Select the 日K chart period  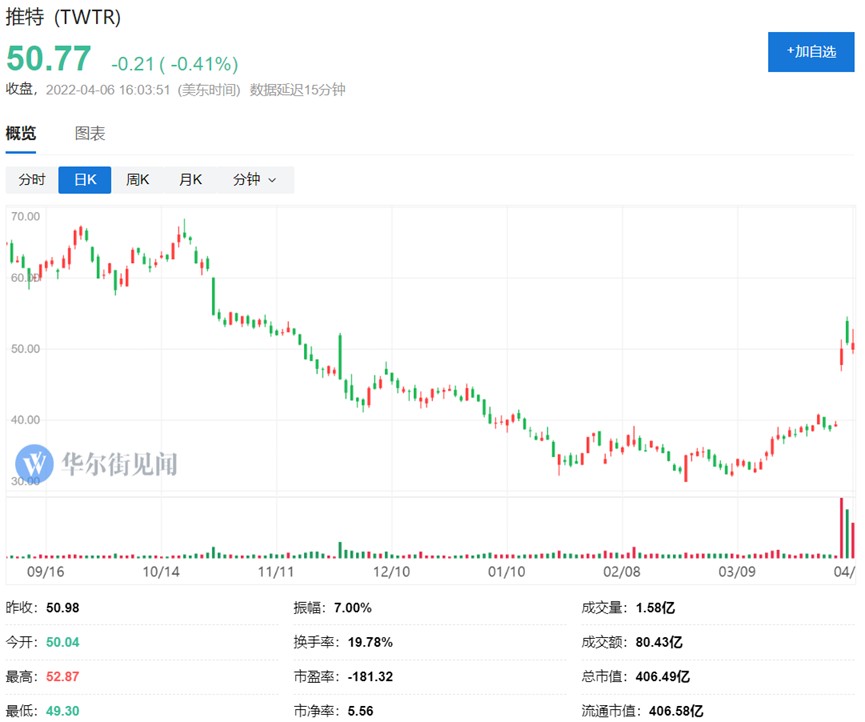84,180
